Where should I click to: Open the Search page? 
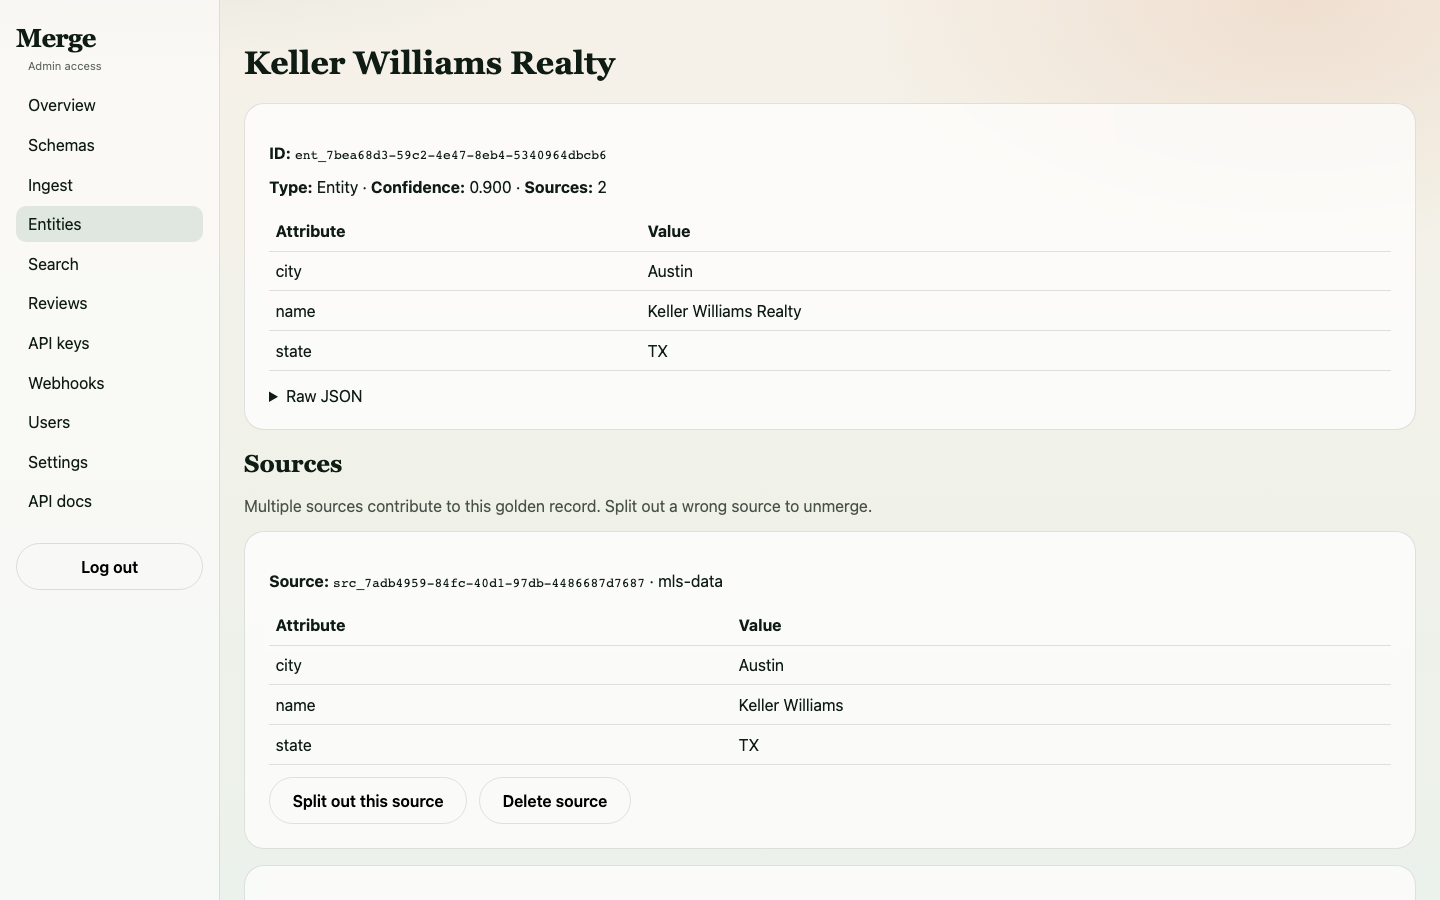(x=109, y=264)
